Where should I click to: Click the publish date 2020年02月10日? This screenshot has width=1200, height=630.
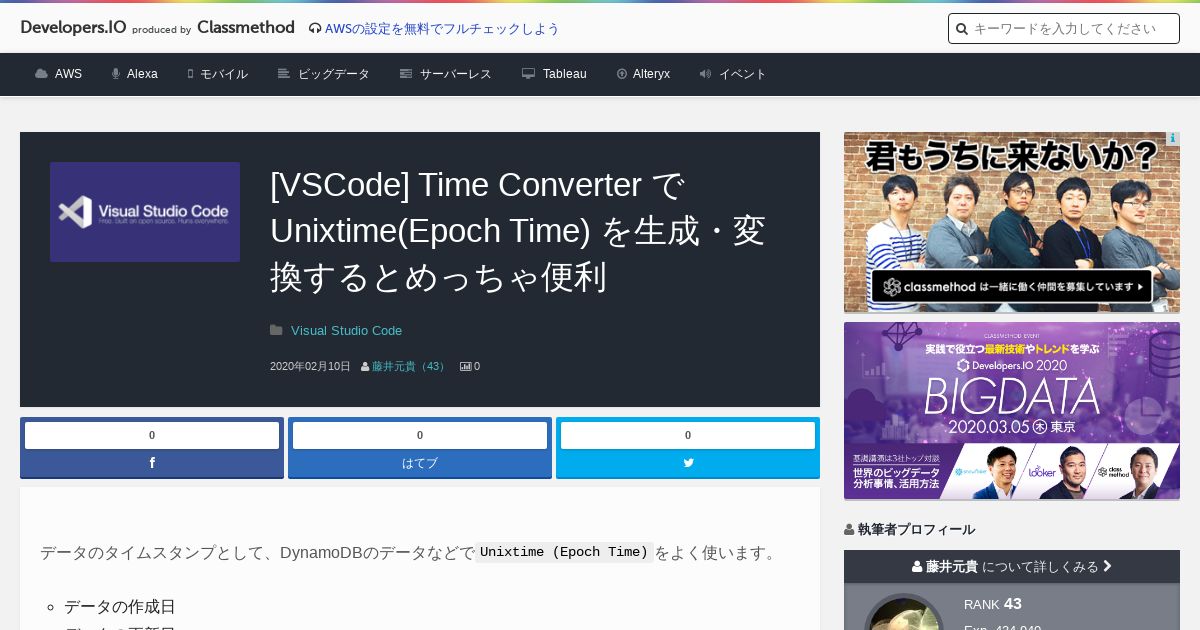pos(310,367)
